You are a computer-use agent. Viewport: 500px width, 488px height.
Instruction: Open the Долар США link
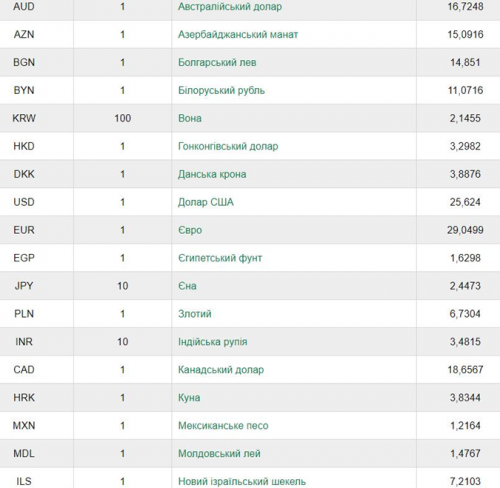[x=206, y=202]
